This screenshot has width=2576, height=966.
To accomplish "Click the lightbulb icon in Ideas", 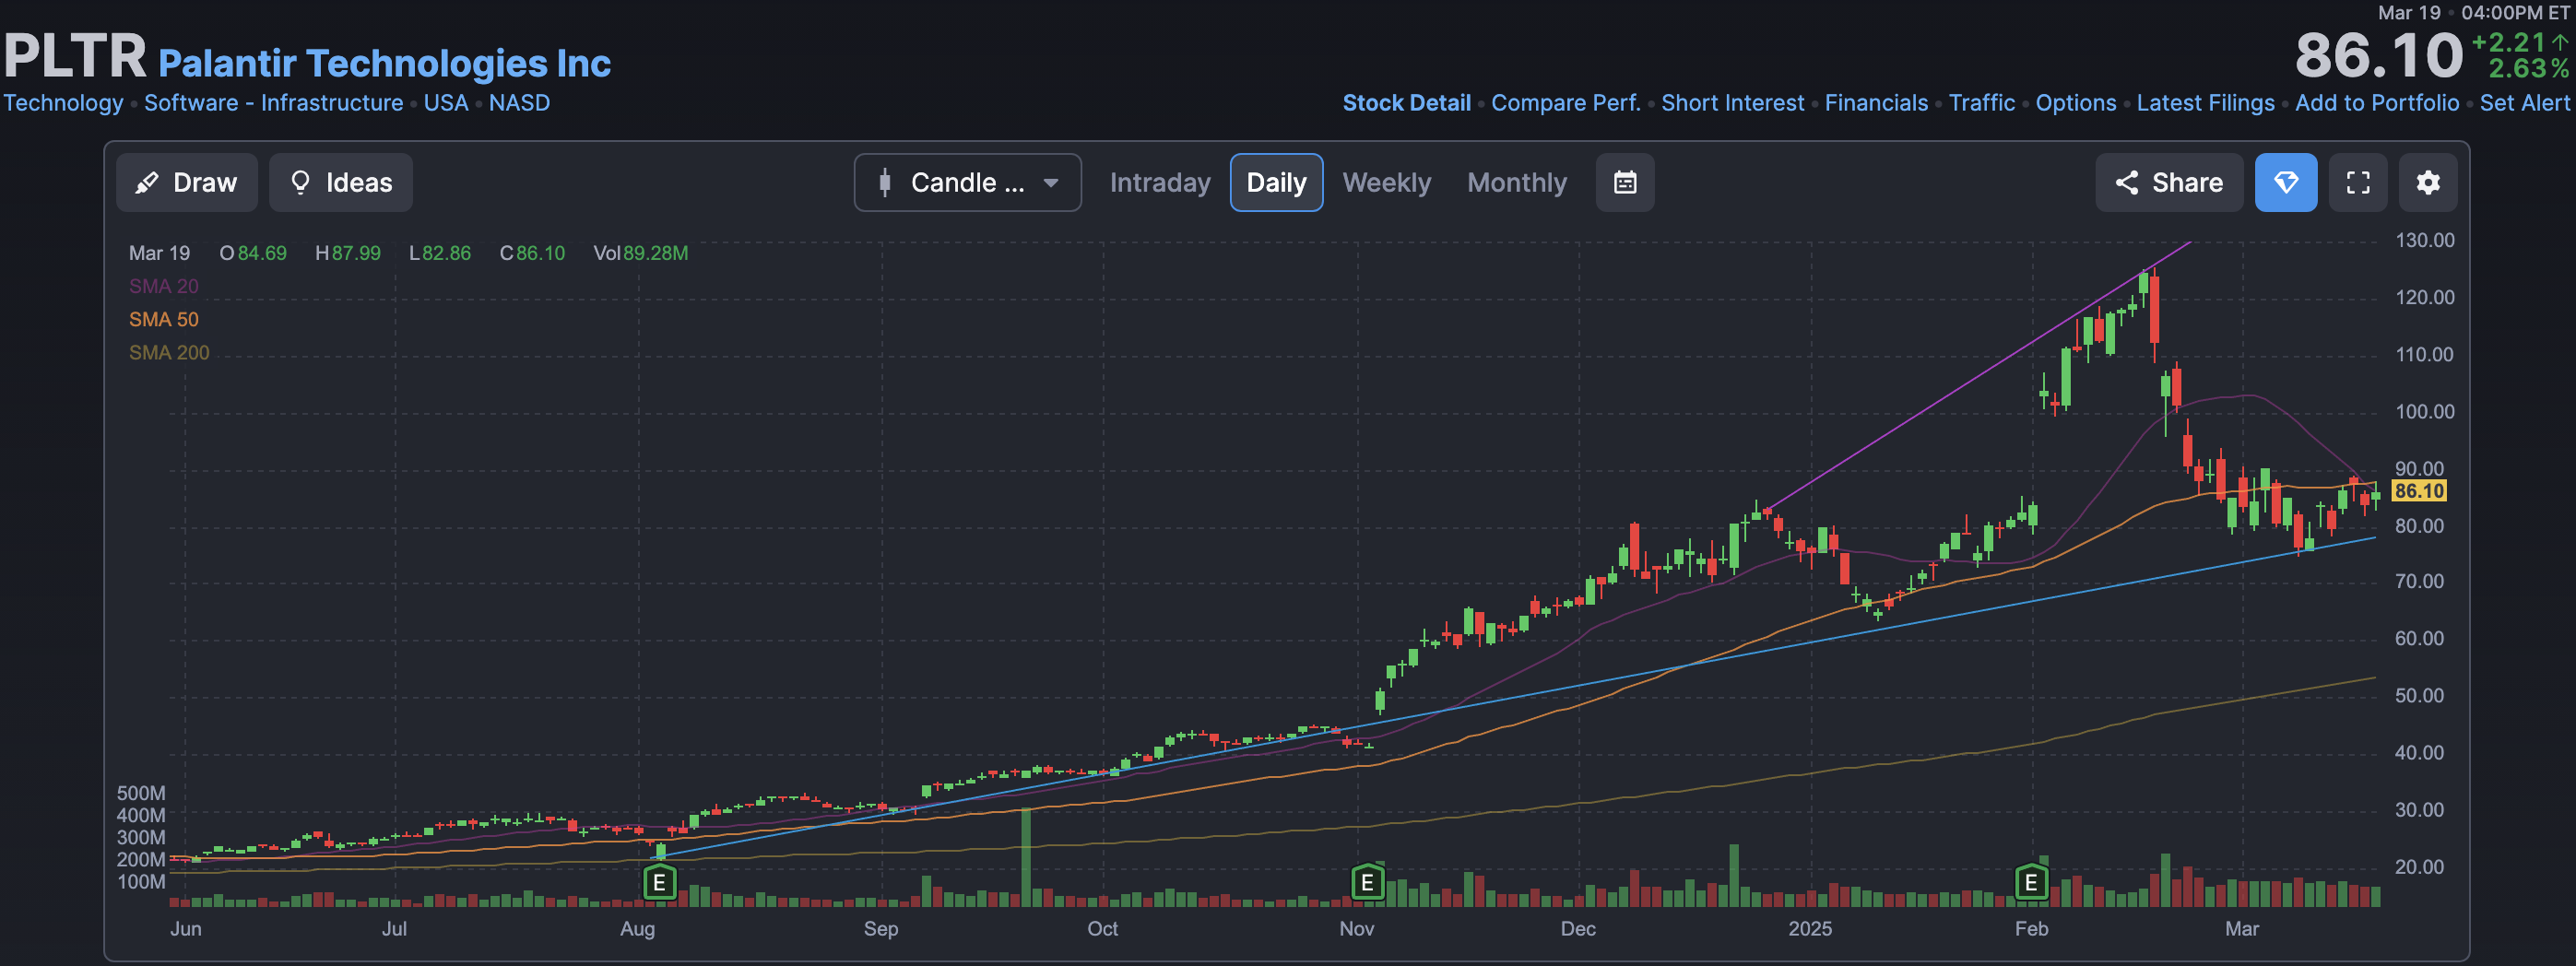I will click(x=300, y=182).
